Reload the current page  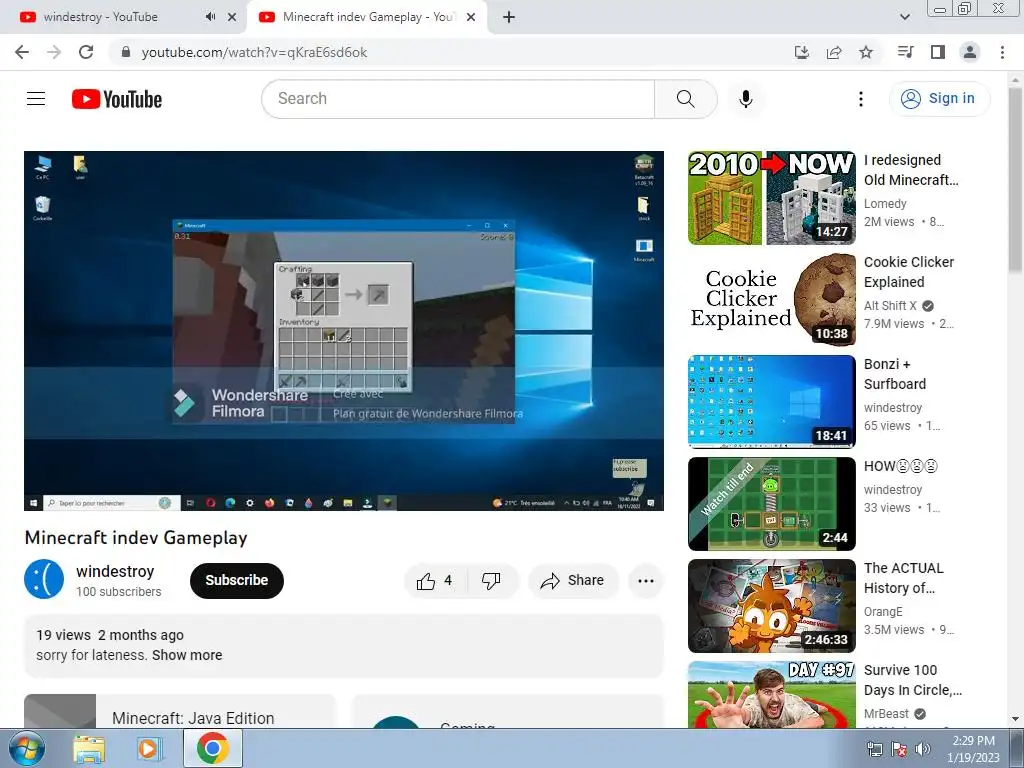(x=86, y=52)
